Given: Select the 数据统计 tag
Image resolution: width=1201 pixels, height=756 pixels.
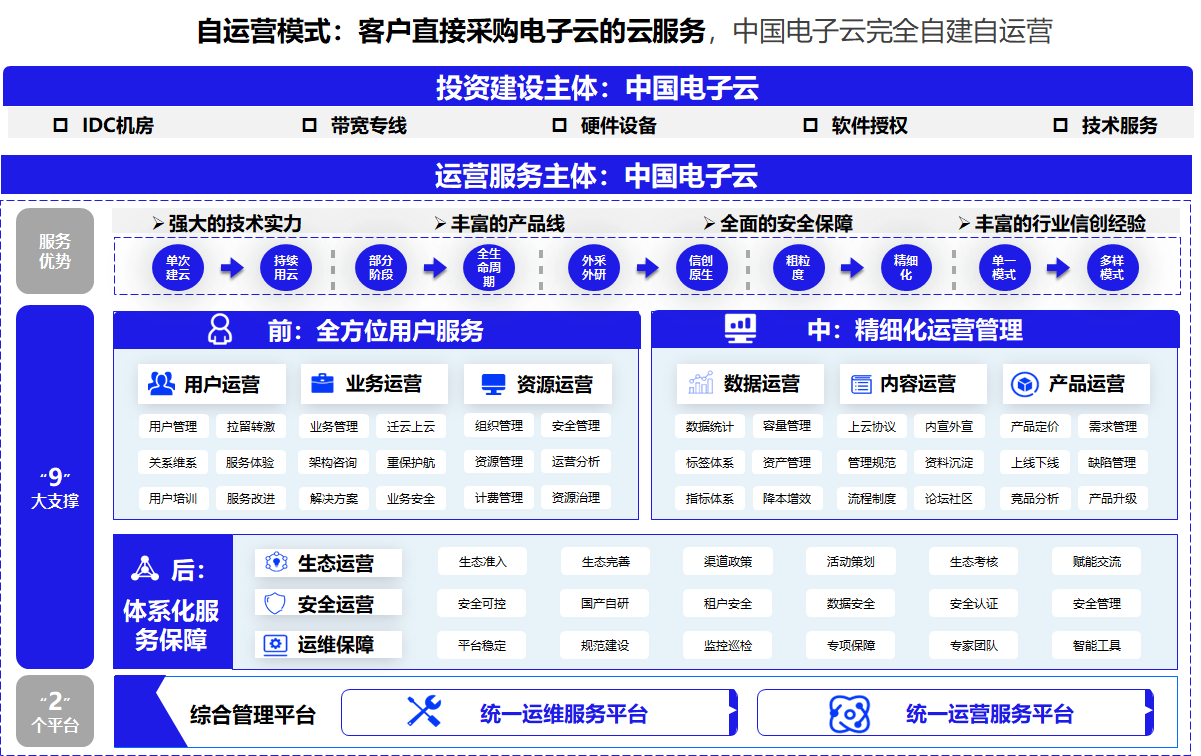Looking at the screenshot, I should 710,427.
